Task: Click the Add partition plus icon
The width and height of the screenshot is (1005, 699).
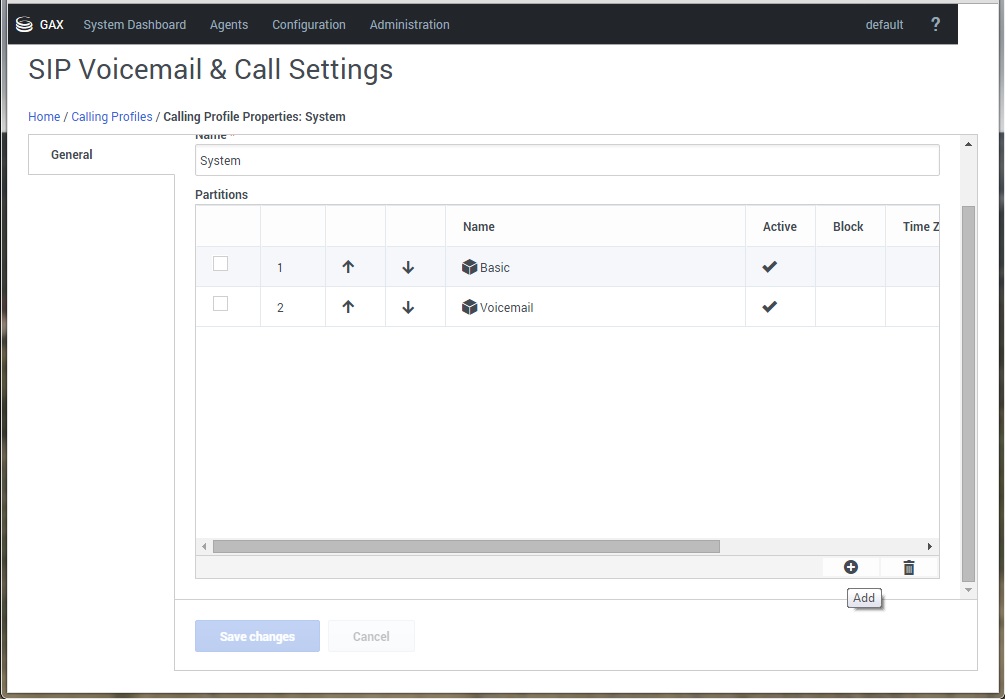Action: coord(850,567)
